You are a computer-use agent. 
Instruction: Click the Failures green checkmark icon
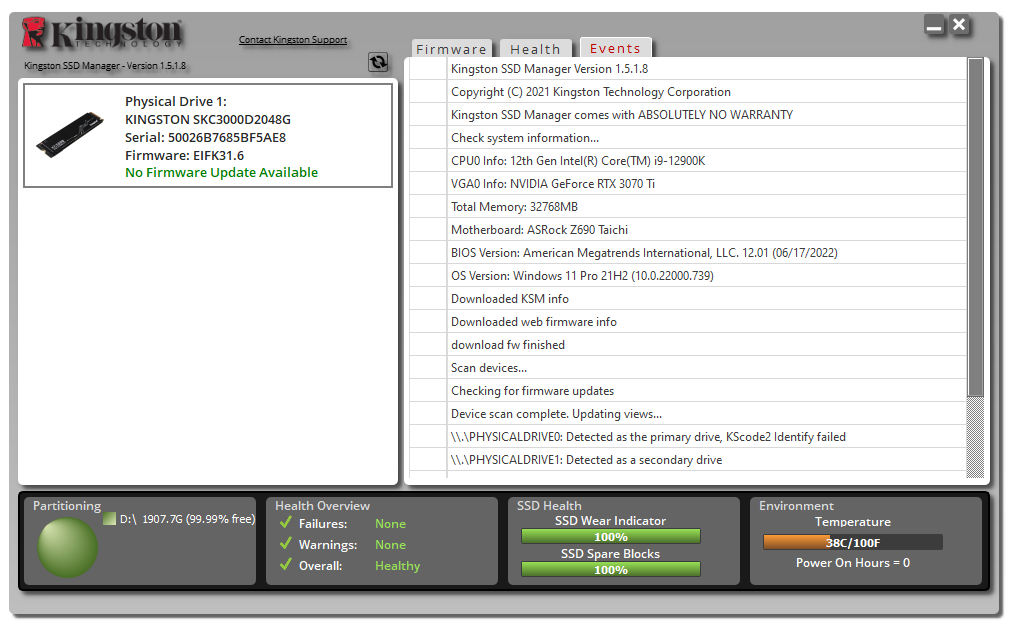(x=286, y=523)
